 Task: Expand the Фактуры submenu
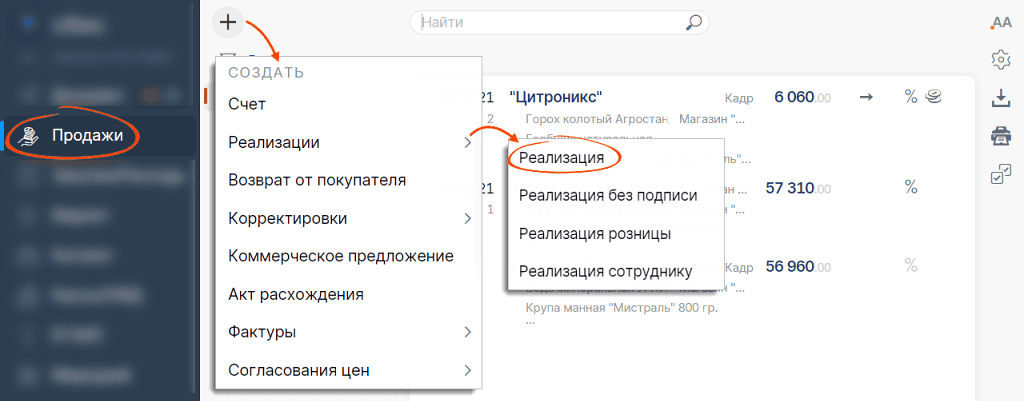349,332
